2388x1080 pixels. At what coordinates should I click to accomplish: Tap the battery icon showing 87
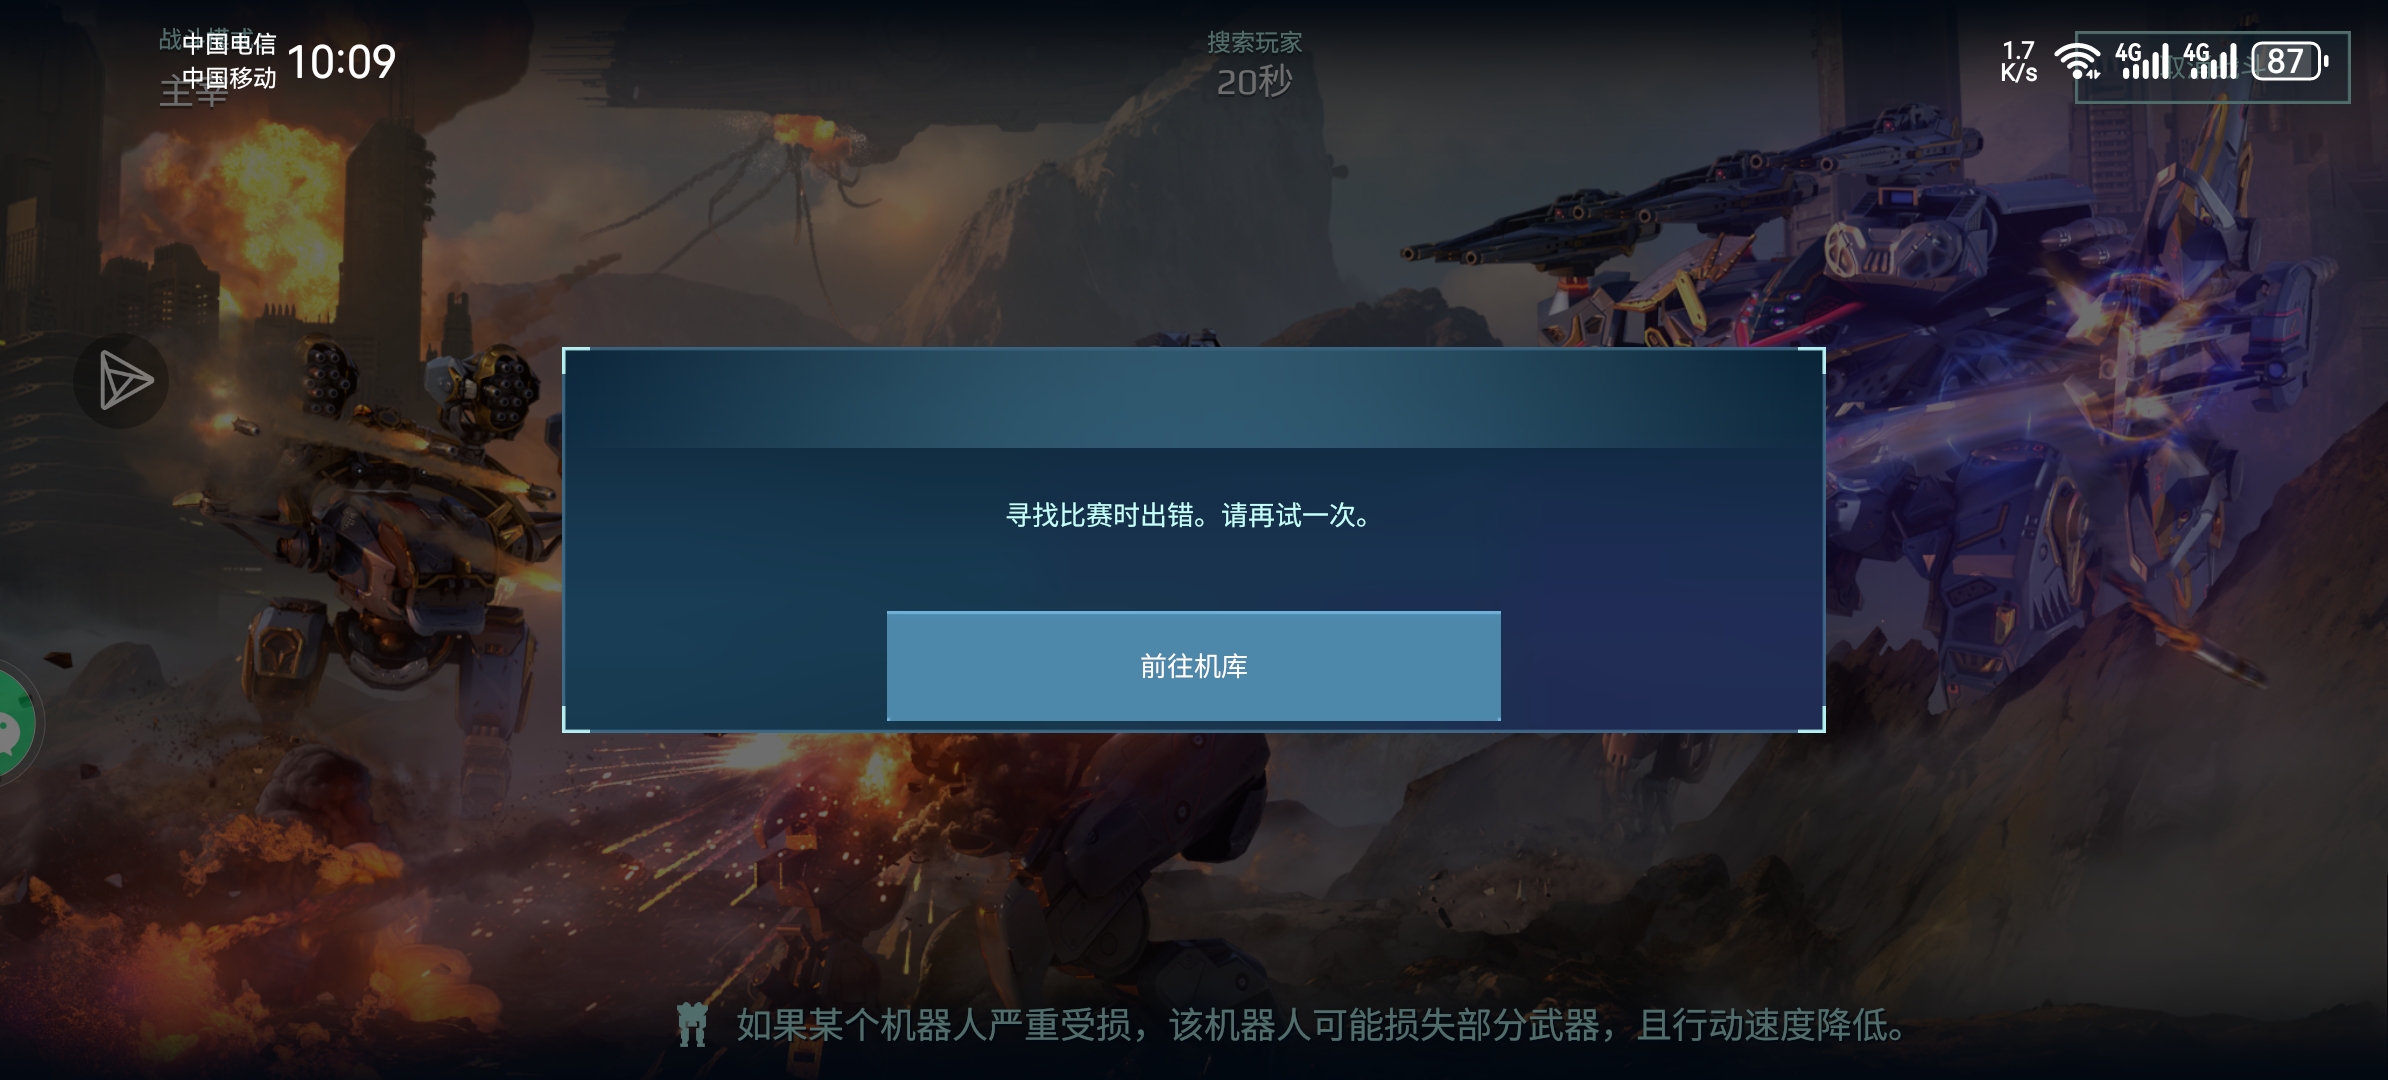pyautogui.click(x=2289, y=61)
